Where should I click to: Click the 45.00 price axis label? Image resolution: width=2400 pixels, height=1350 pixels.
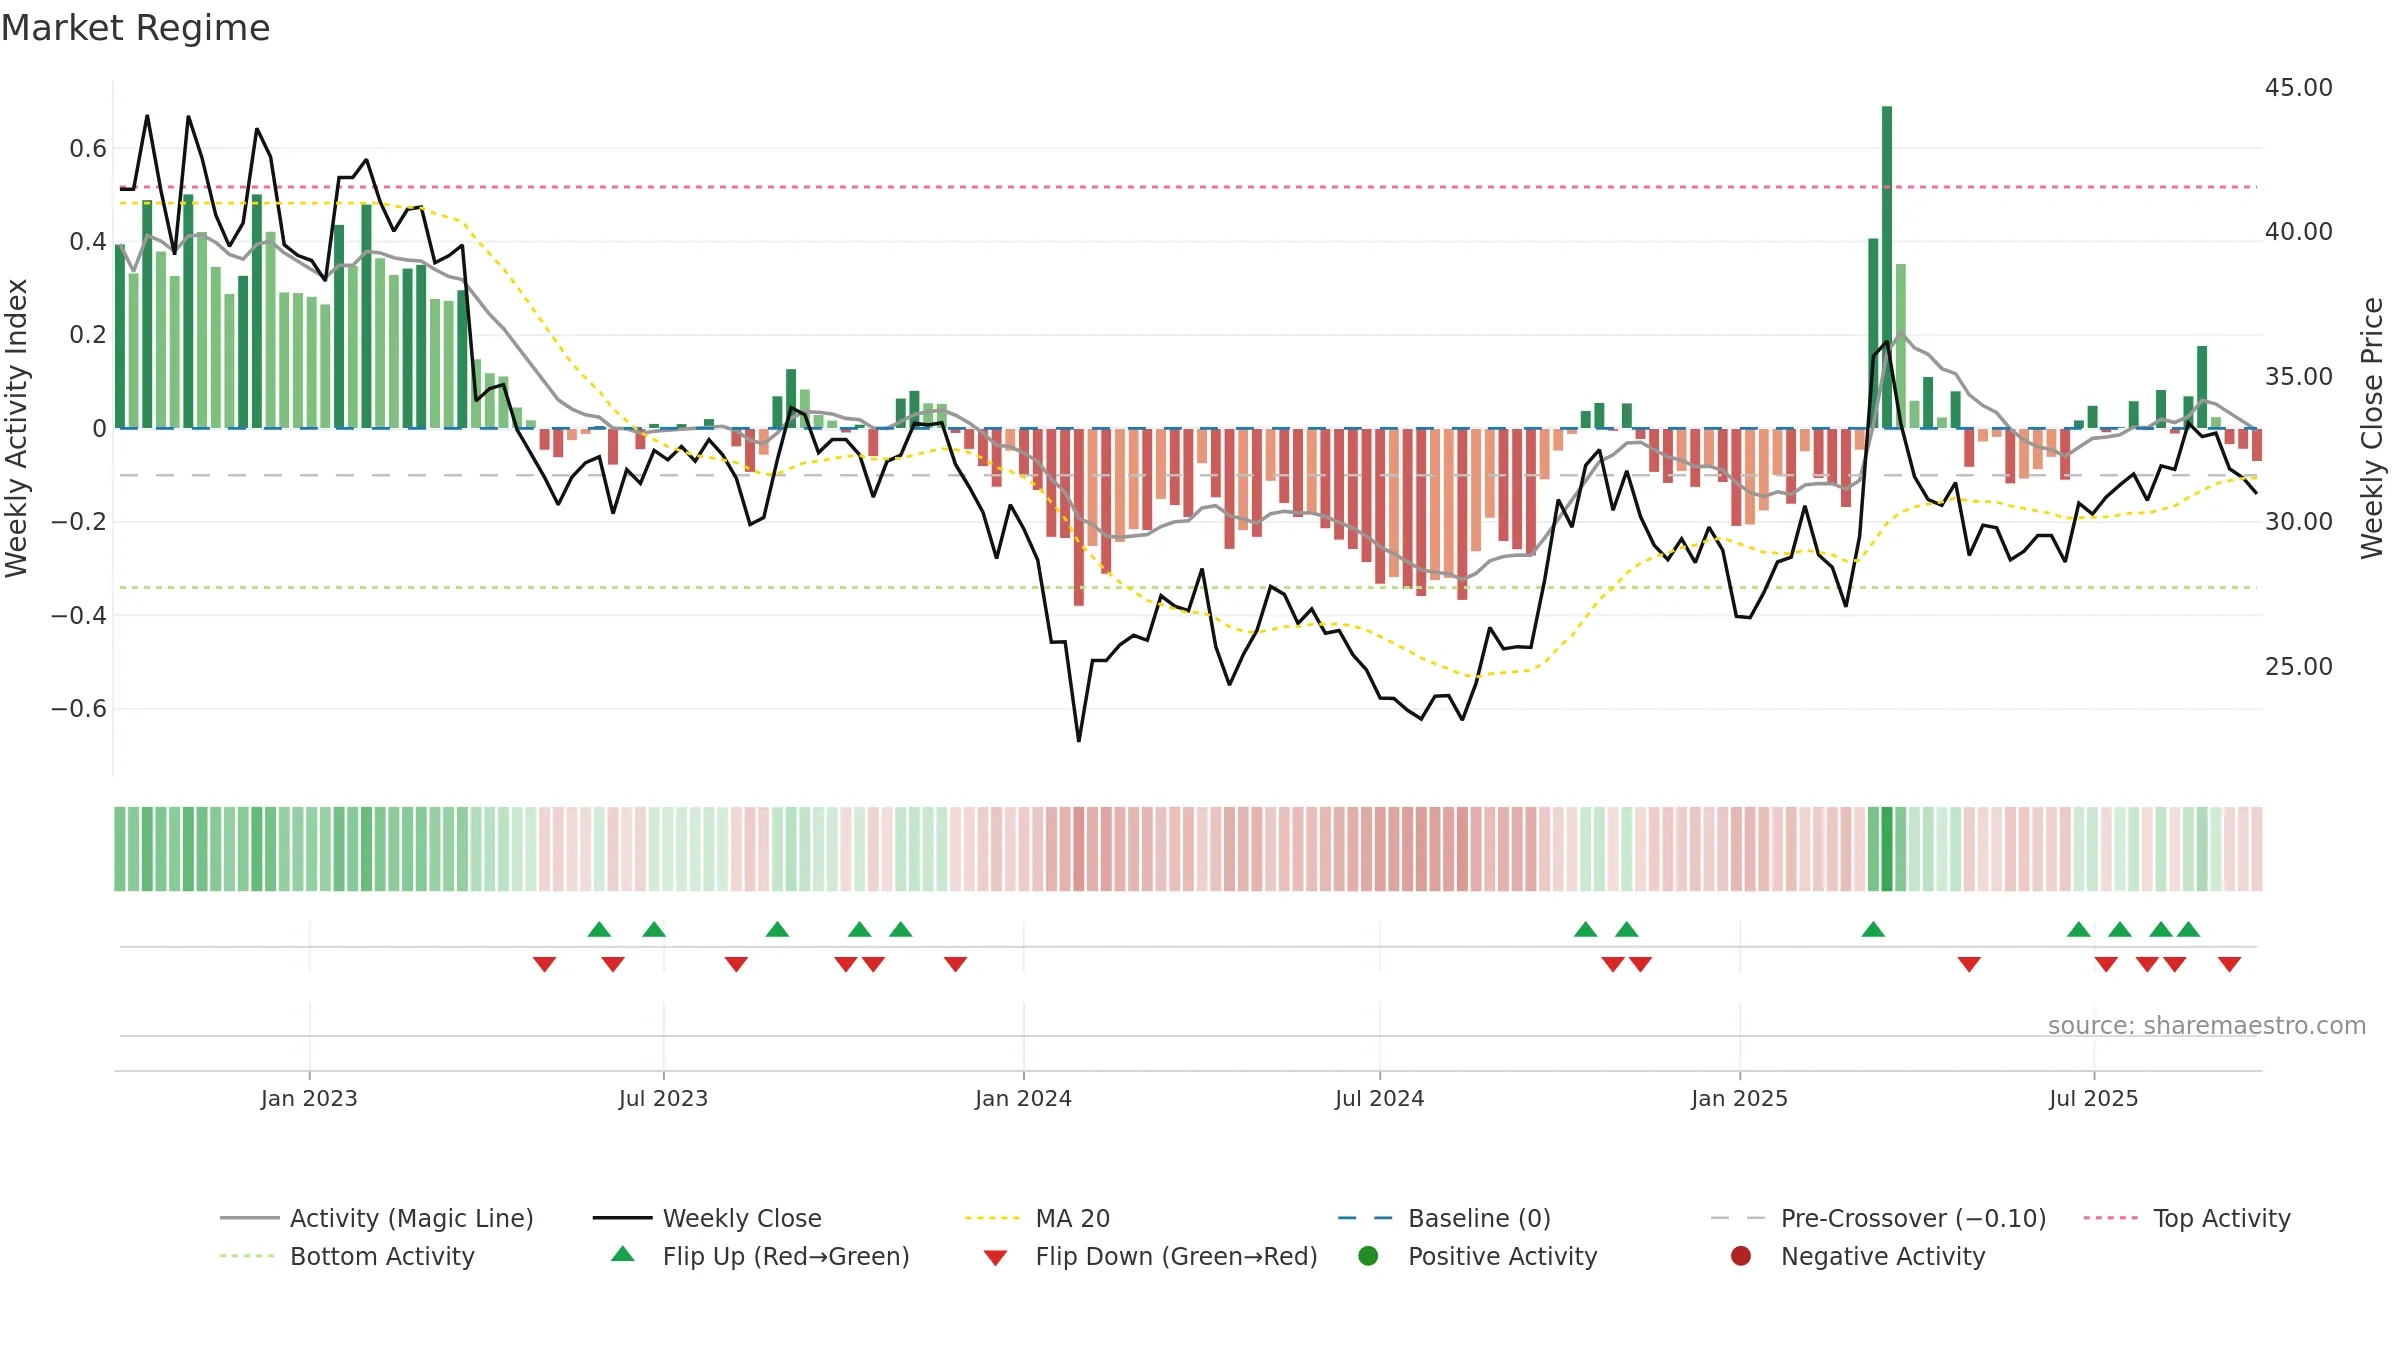point(2298,87)
